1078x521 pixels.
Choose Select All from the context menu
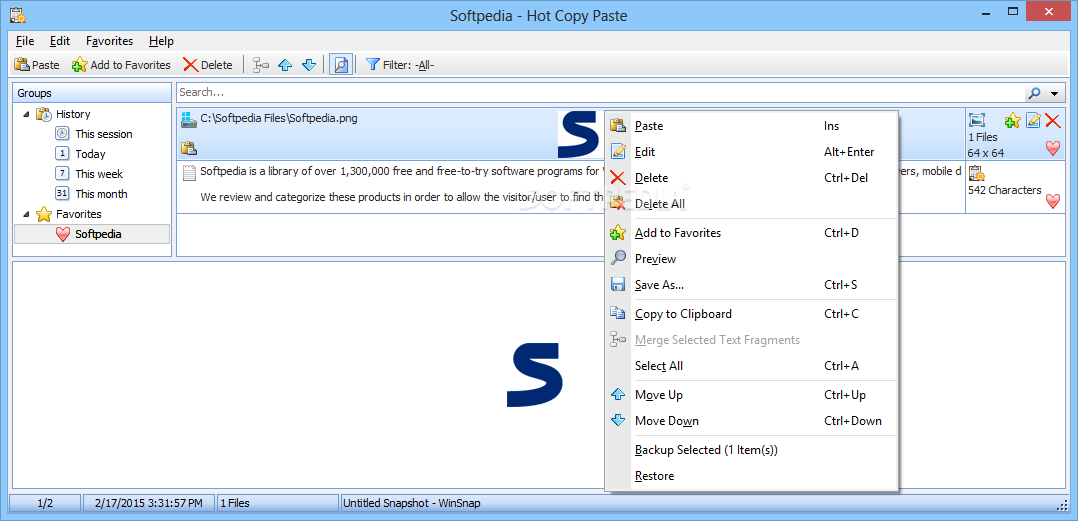point(751,366)
